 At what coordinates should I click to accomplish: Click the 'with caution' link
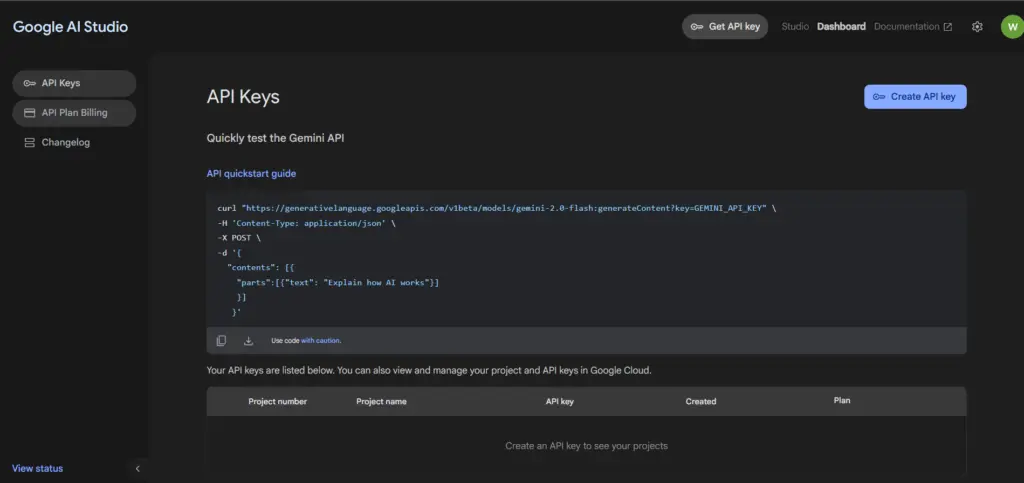click(x=321, y=341)
